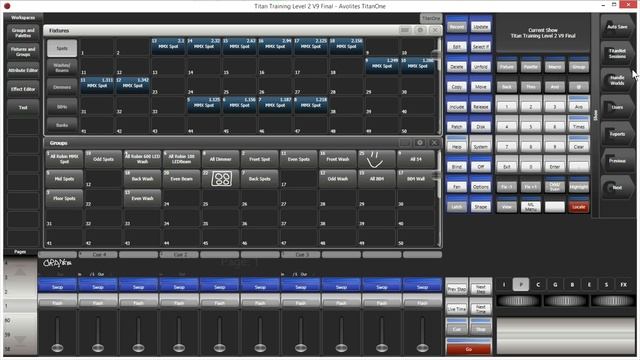Select the Odd Spots group
This screenshot has height=360, width=640.
pyautogui.click(x=103, y=159)
